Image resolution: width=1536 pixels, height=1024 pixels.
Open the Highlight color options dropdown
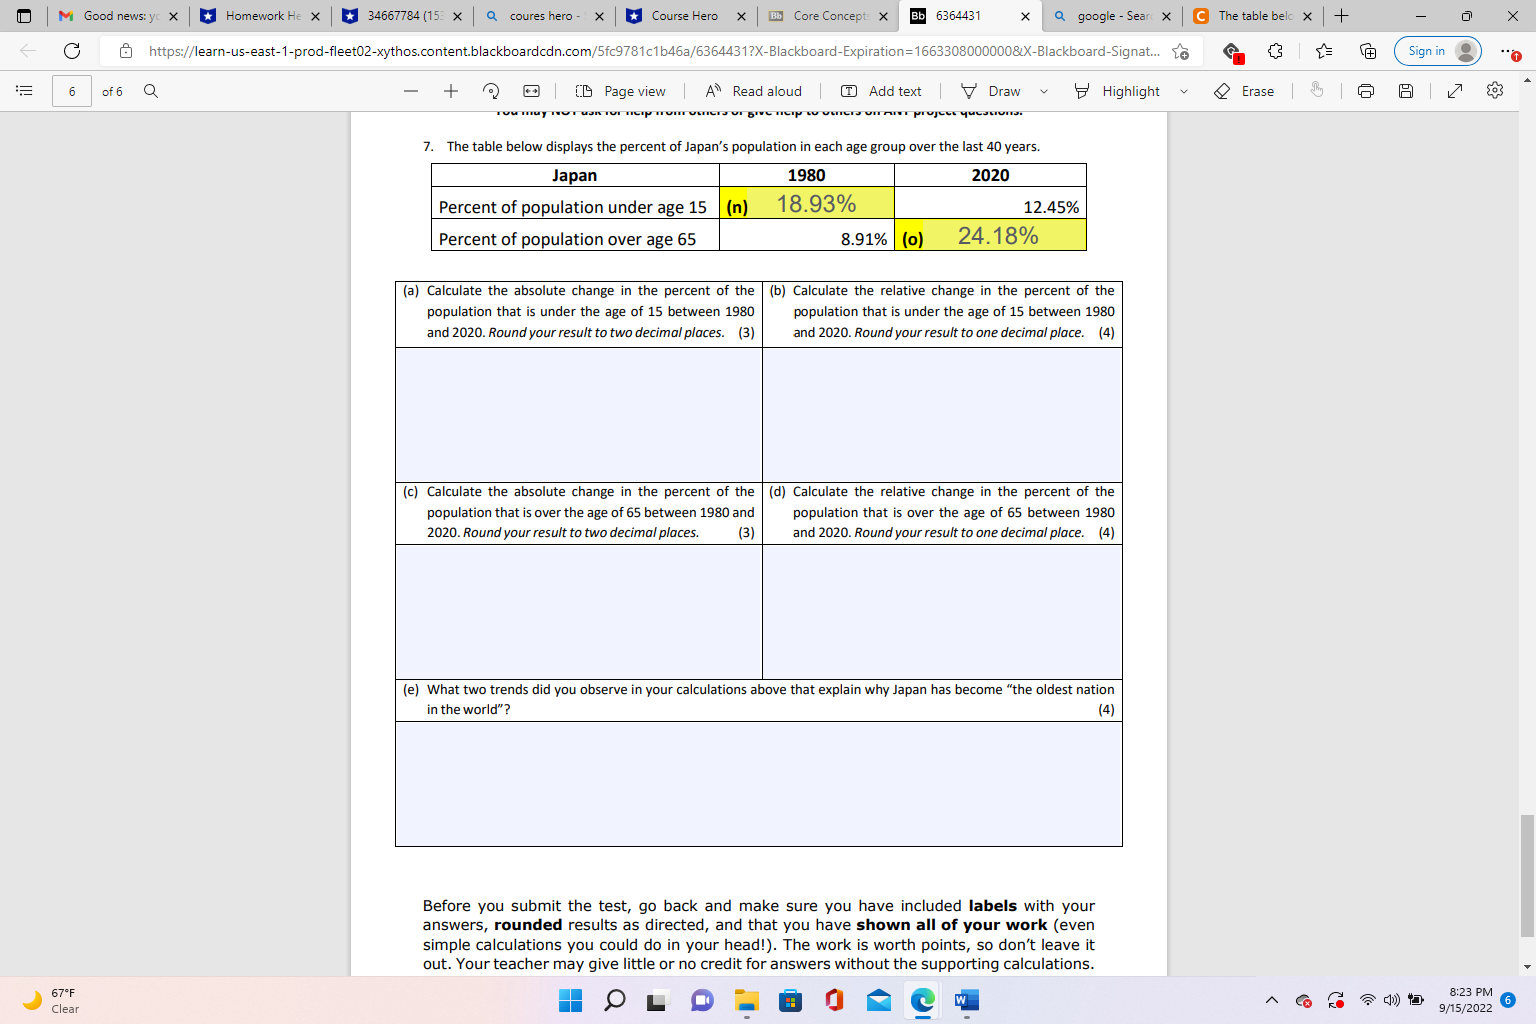coord(1184,91)
